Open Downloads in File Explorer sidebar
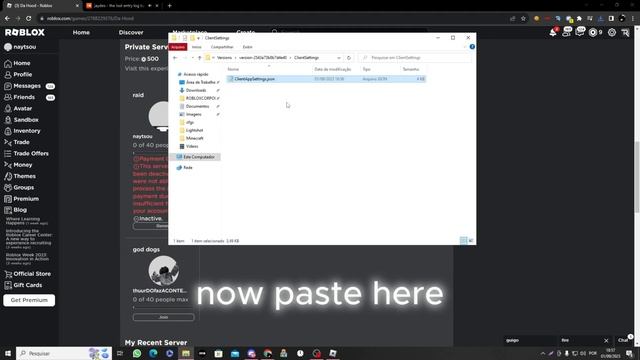Viewport: 640px width, 360px height. 196,90
